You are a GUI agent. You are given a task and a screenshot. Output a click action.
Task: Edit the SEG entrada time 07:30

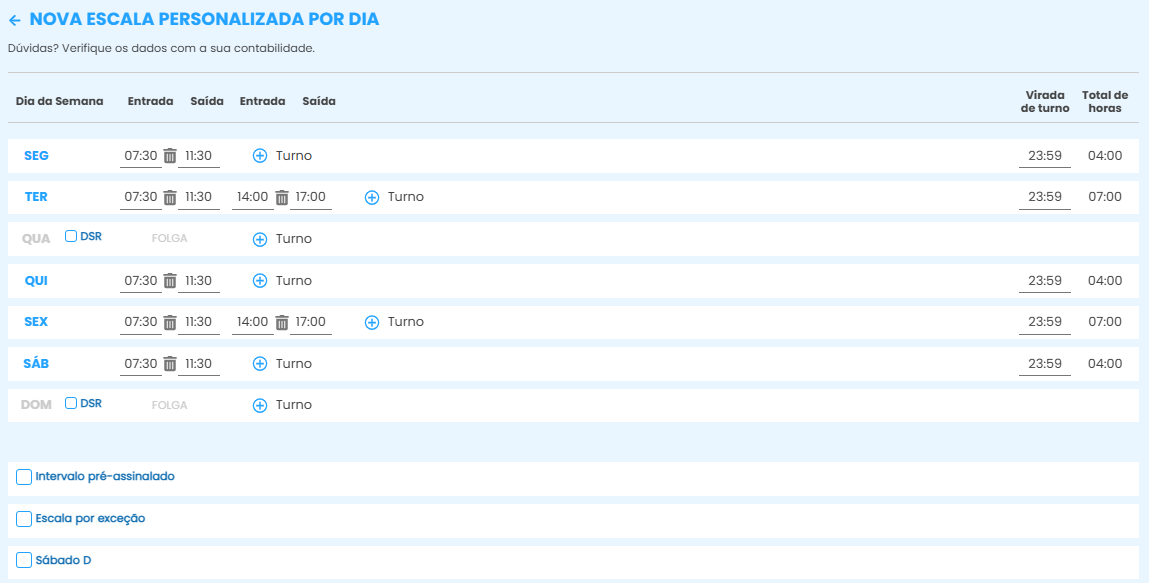(x=140, y=156)
